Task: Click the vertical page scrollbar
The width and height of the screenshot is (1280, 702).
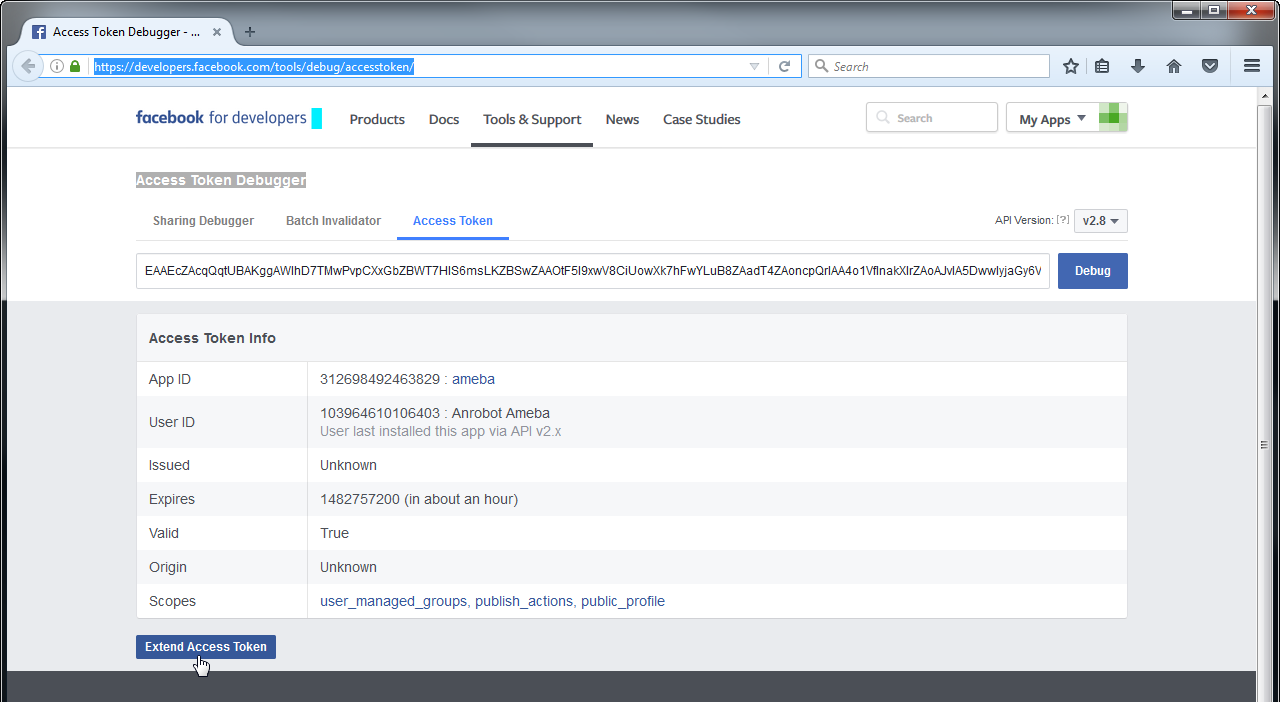Action: (x=1264, y=445)
